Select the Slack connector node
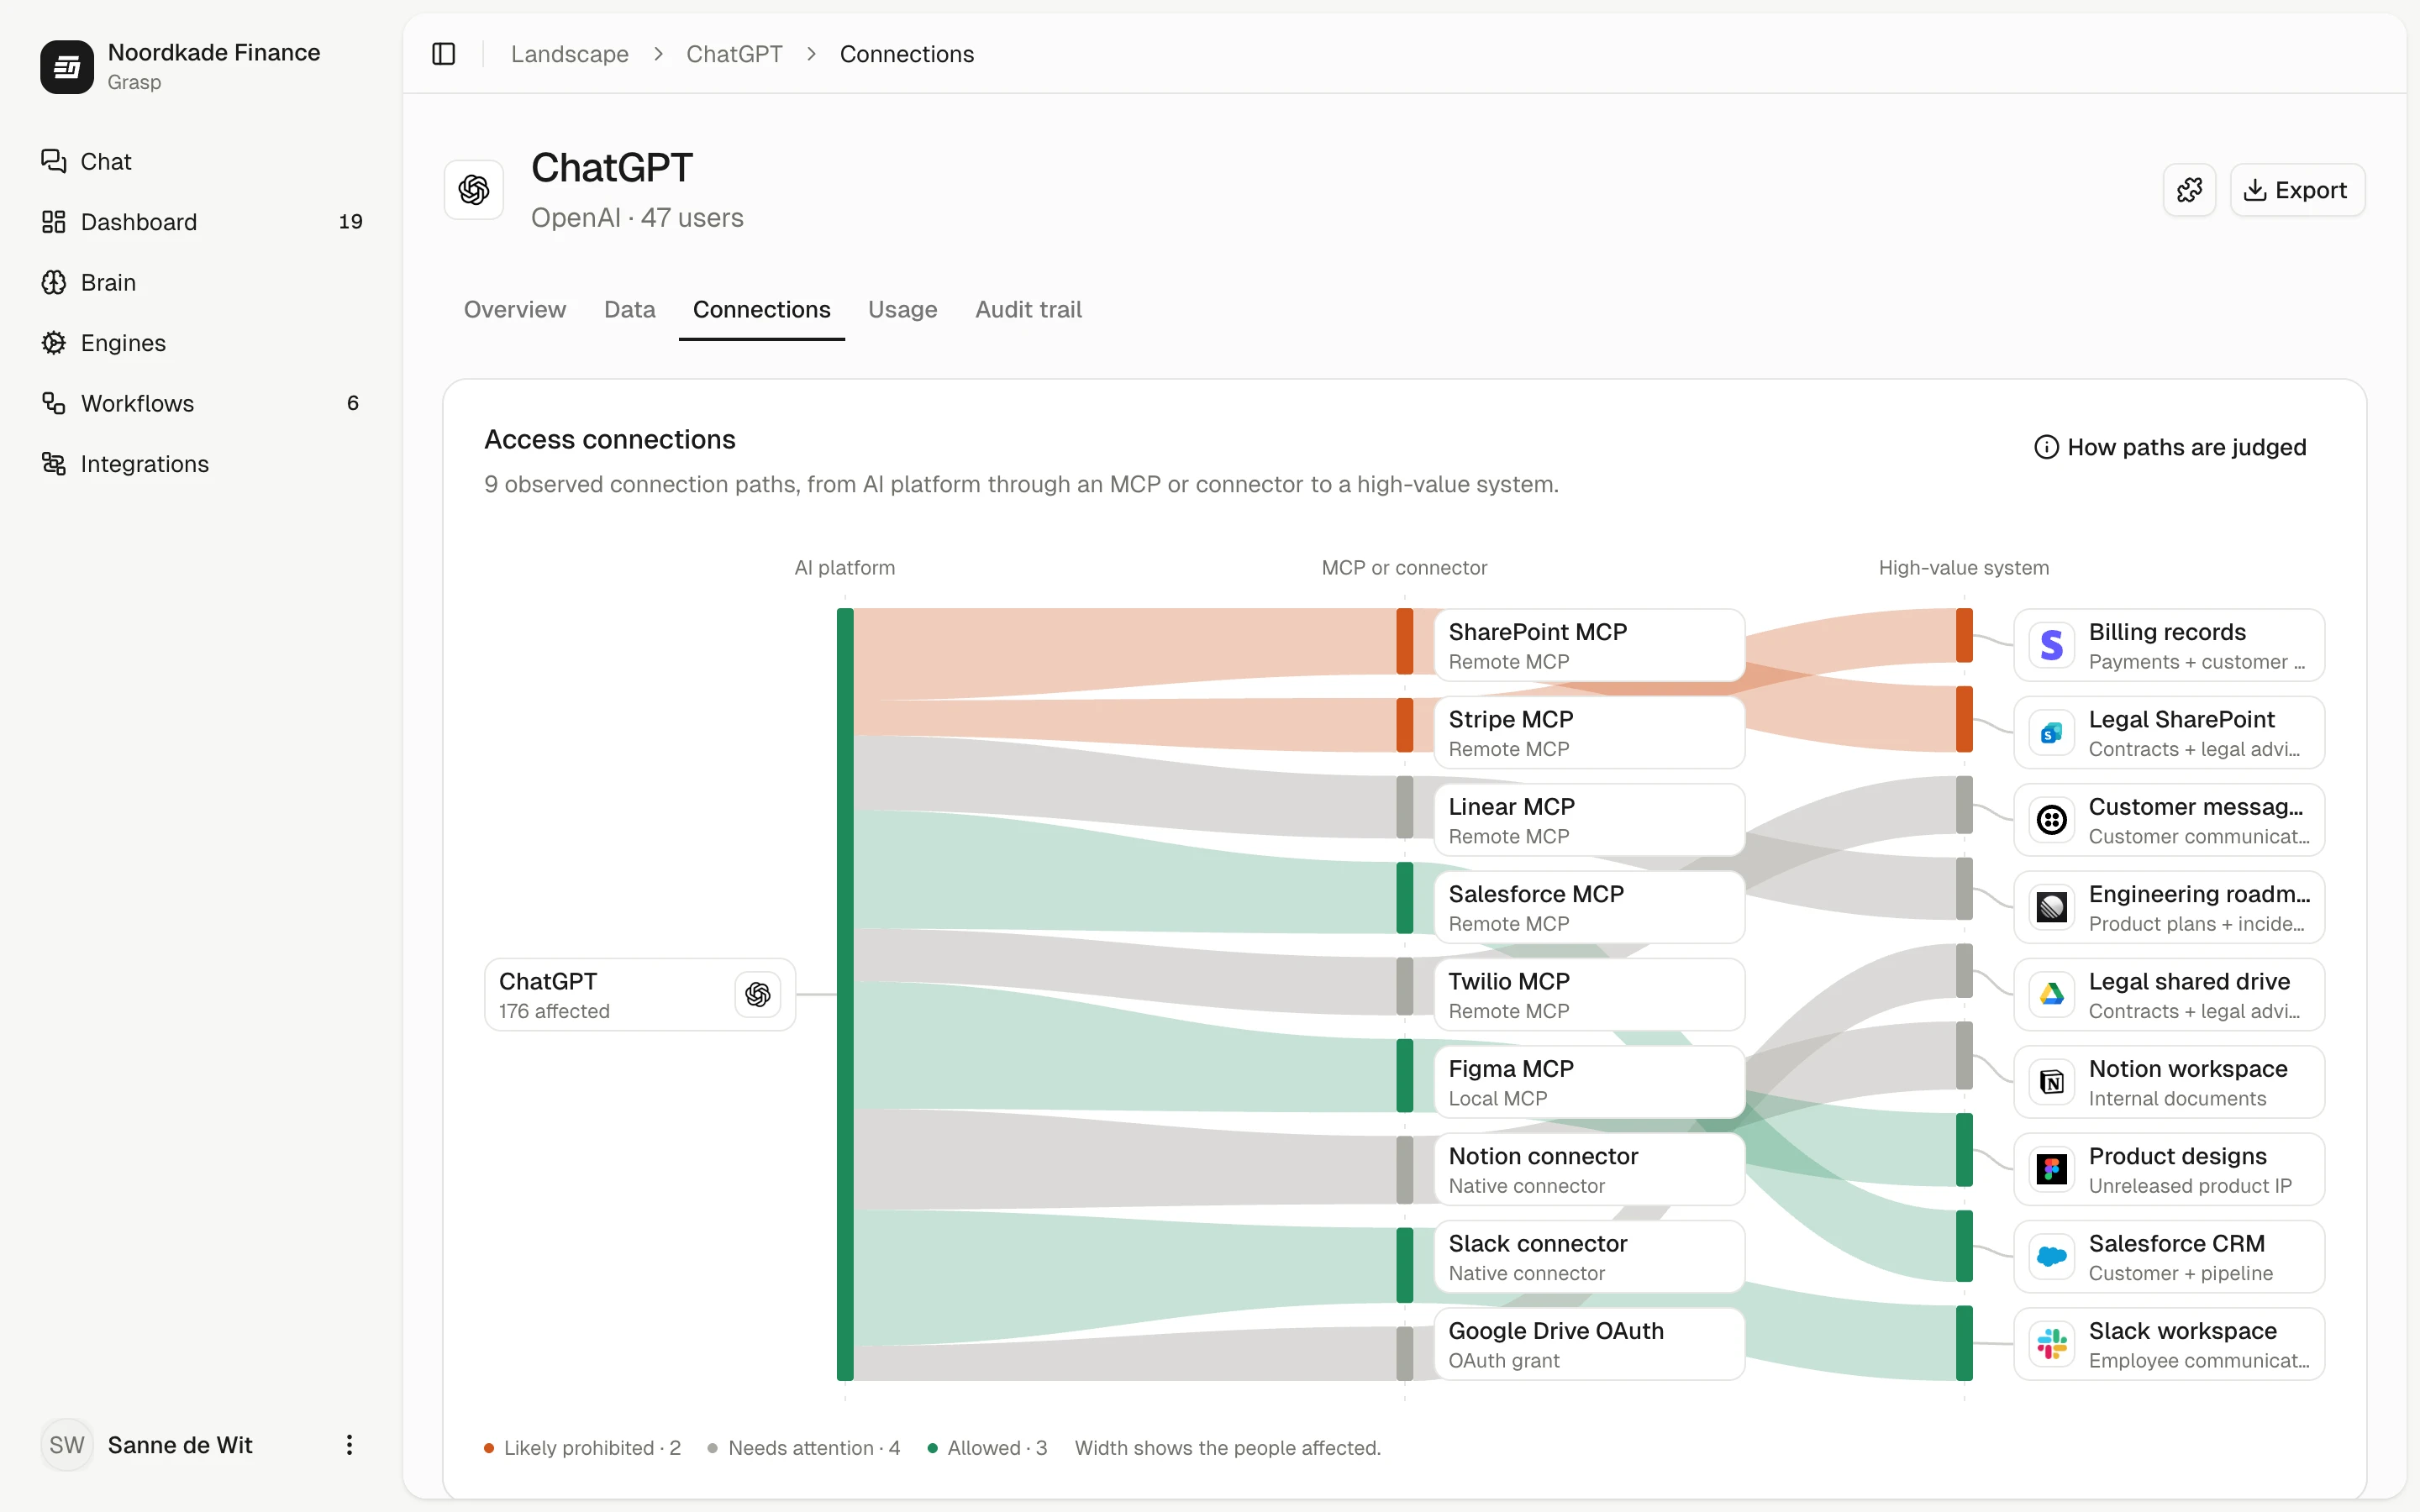Image resolution: width=2420 pixels, height=1512 pixels. (x=1589, y=1257)
